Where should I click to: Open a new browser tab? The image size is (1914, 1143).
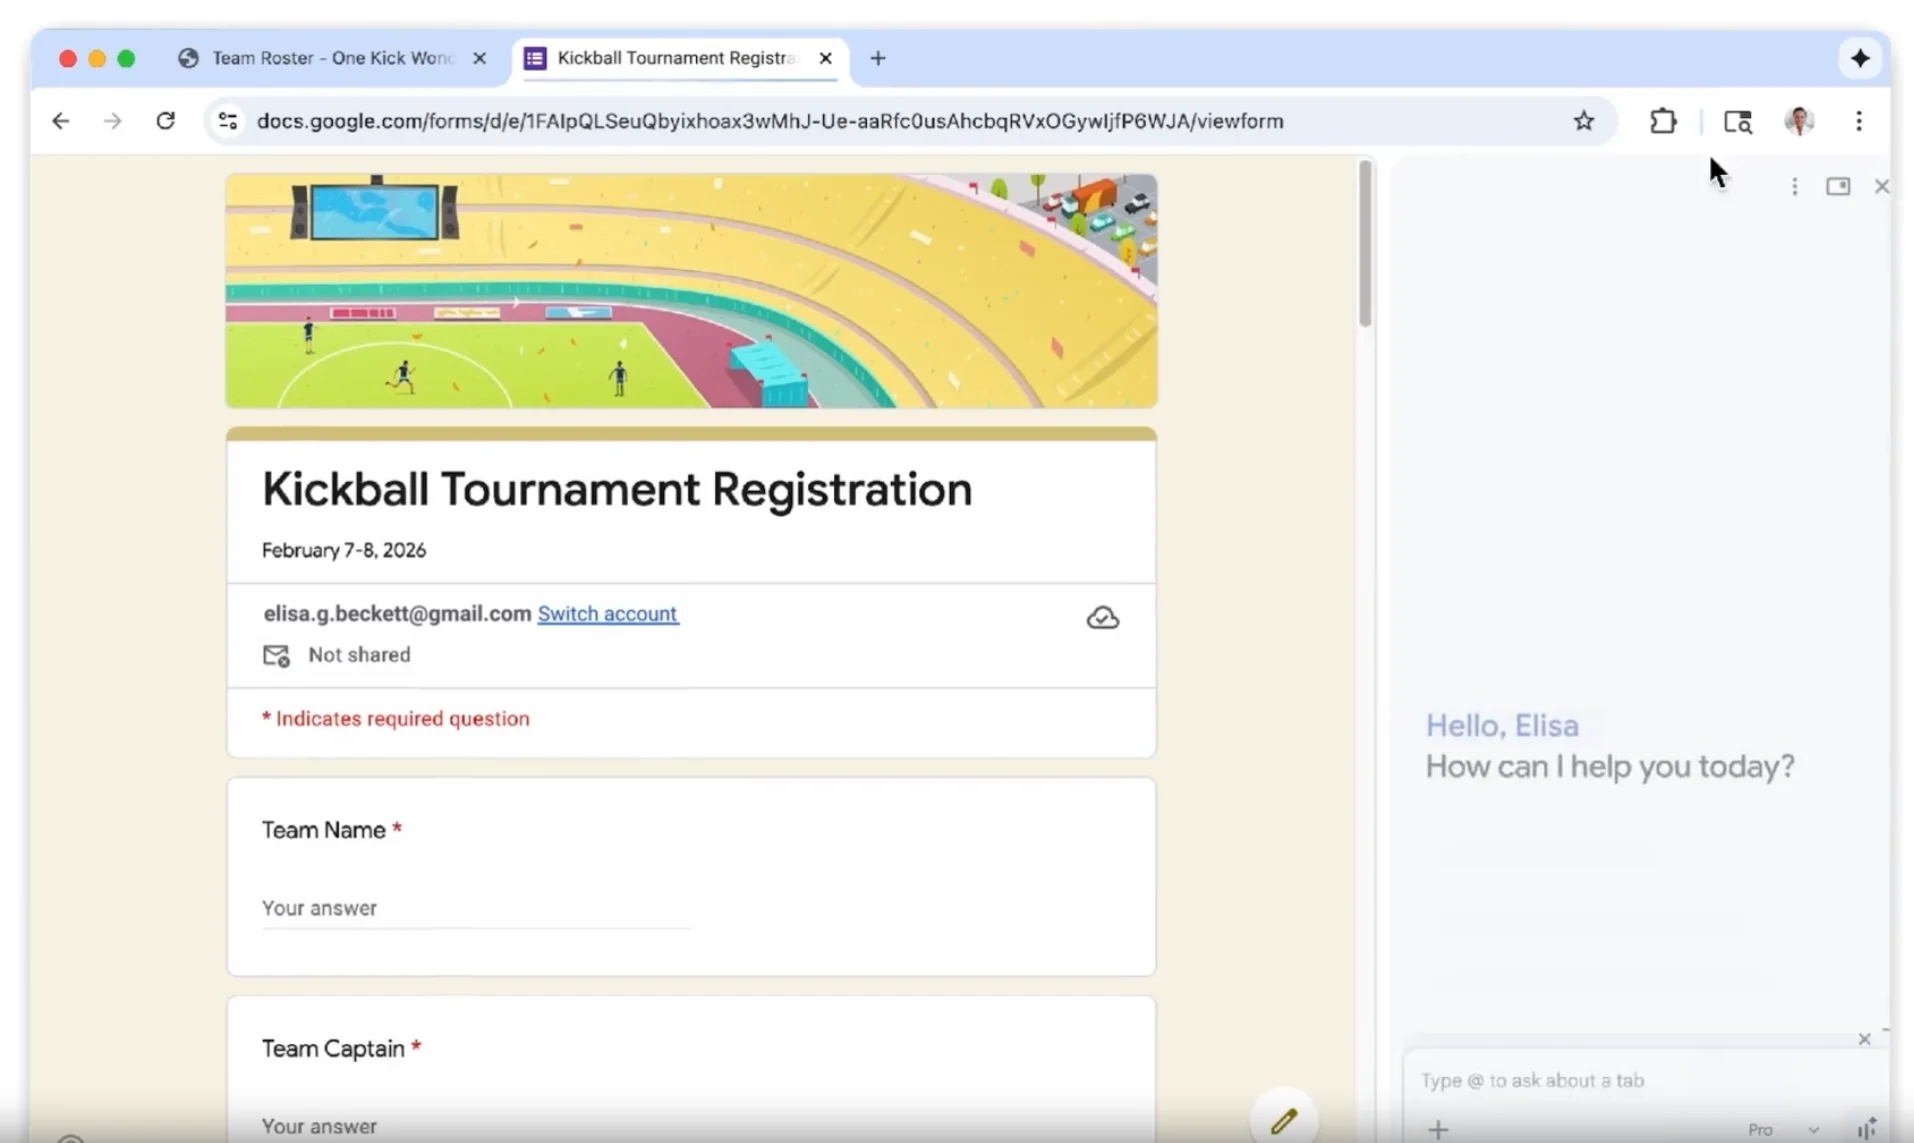point(877,58)
